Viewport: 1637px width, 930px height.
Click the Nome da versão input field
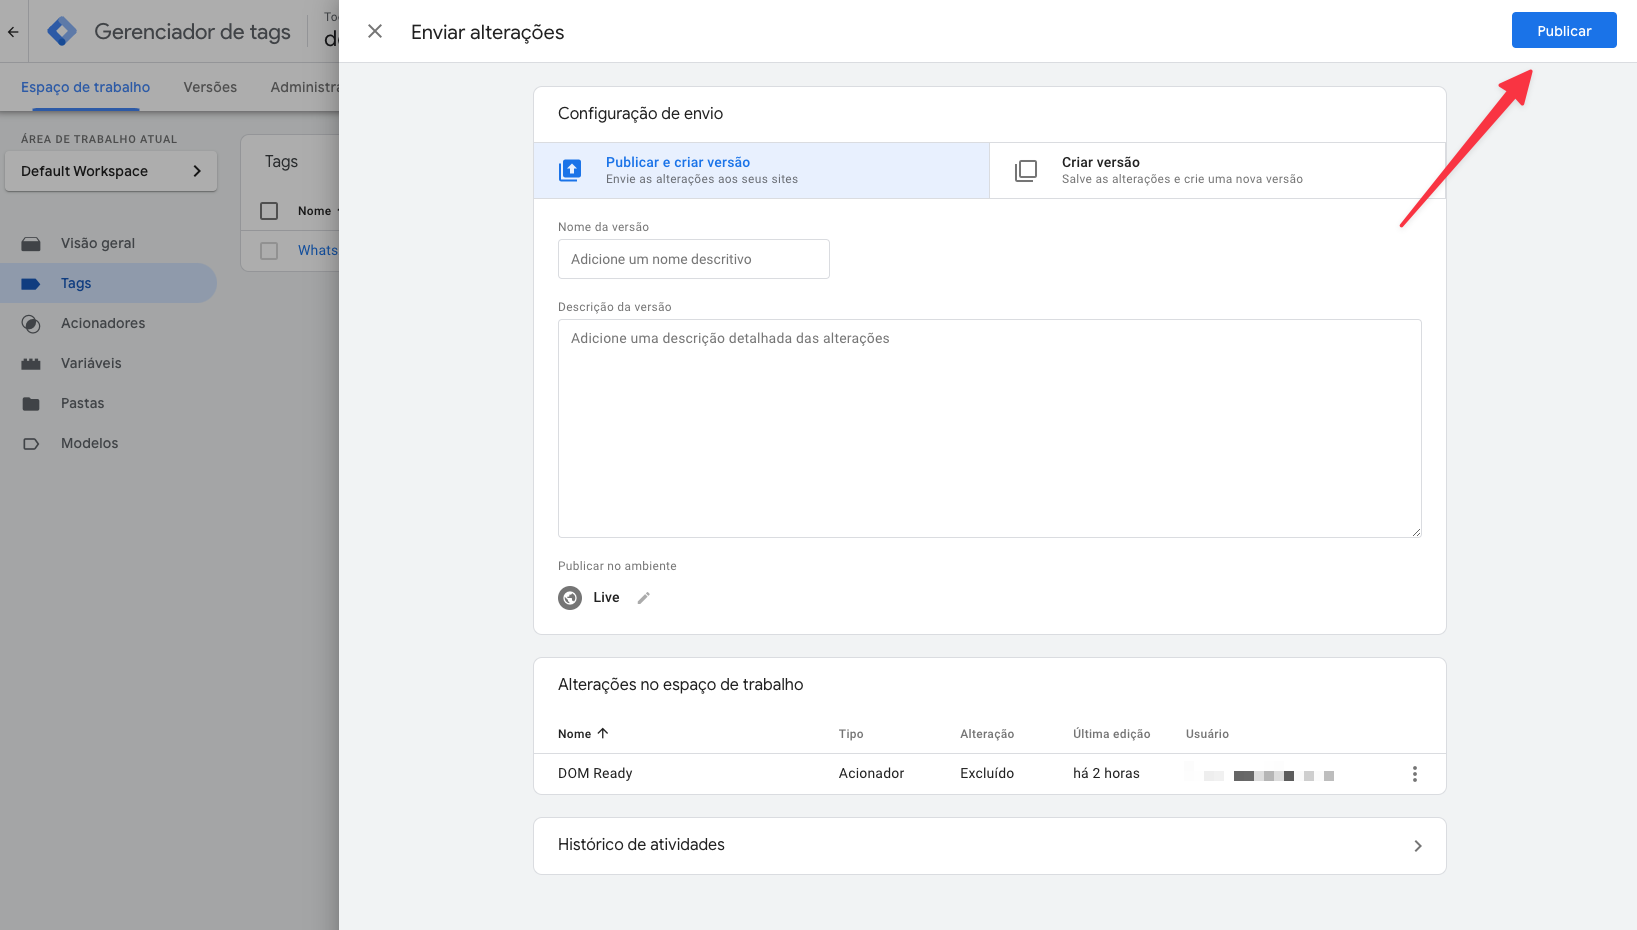[693, 259]
